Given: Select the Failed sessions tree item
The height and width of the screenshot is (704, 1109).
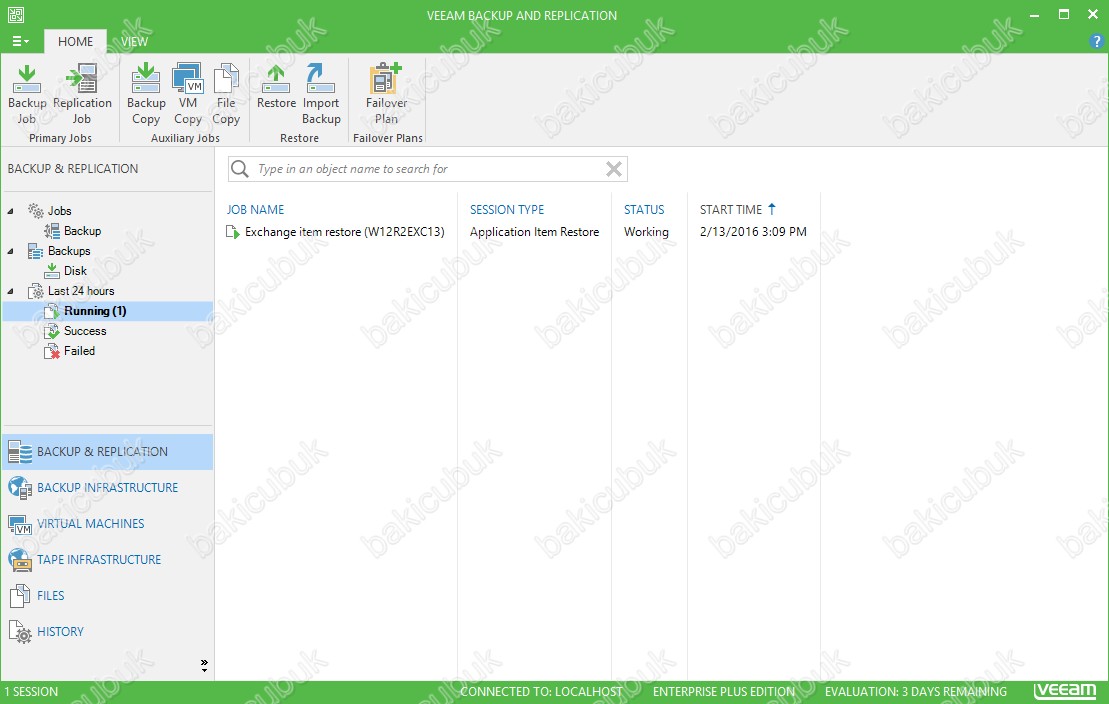Looking at the screenshot, I should pyautogui.click(x=79, y=351).
